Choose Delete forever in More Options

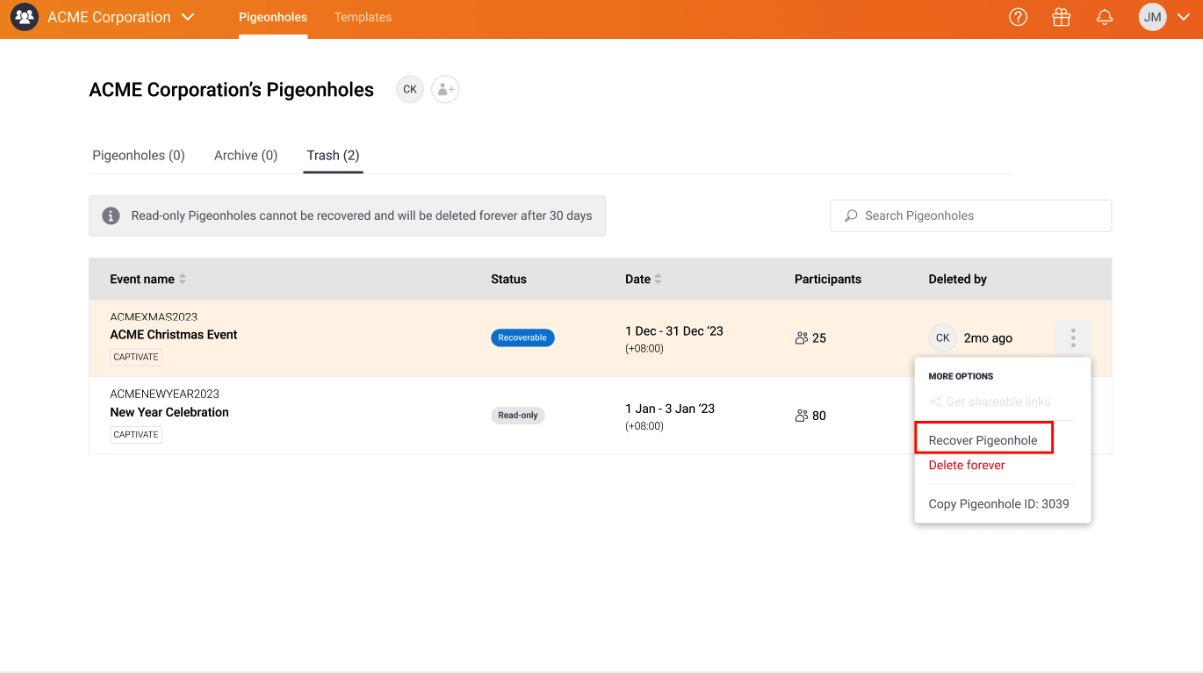[x=966, y=465]
